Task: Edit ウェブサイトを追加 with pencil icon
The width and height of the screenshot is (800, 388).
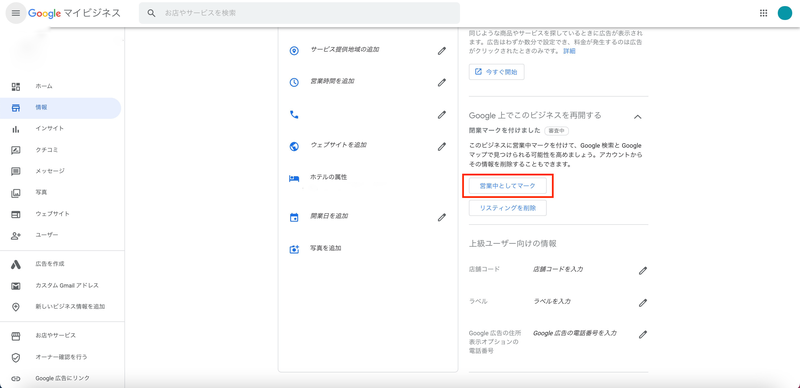Action: [x=442, y=147]
